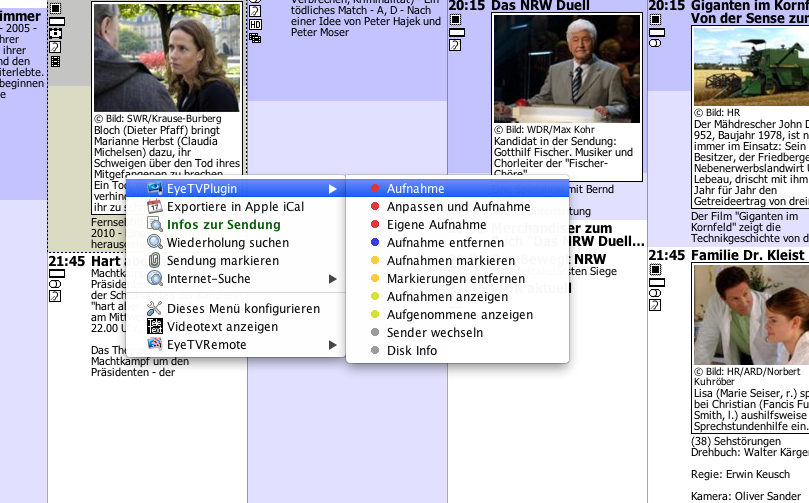Select Anpassen und Aufnahme
Screen dimensions: 809x503
click(457, 206)
